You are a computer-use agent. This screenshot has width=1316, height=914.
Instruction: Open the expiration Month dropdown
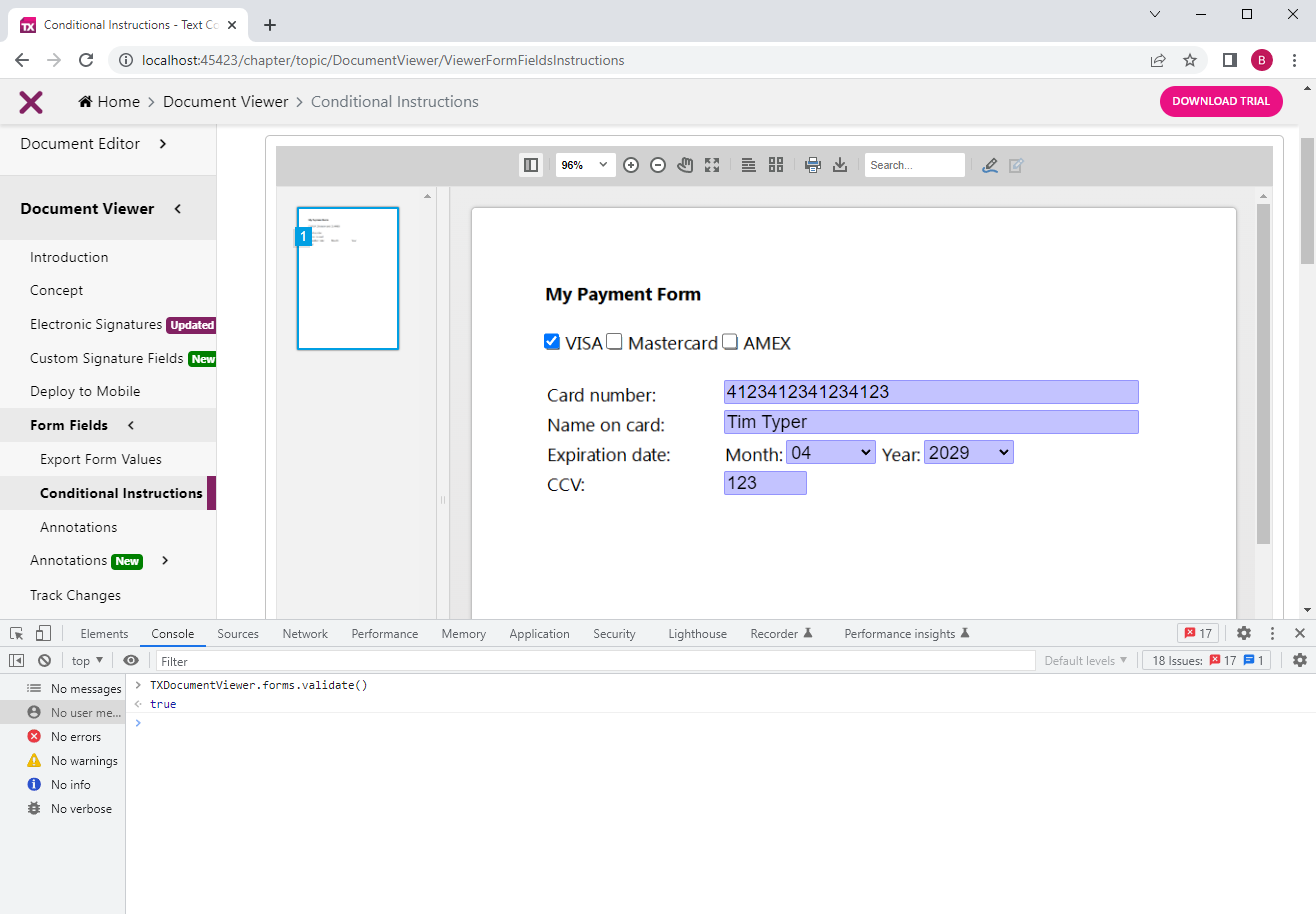click(x=831, y=453)
